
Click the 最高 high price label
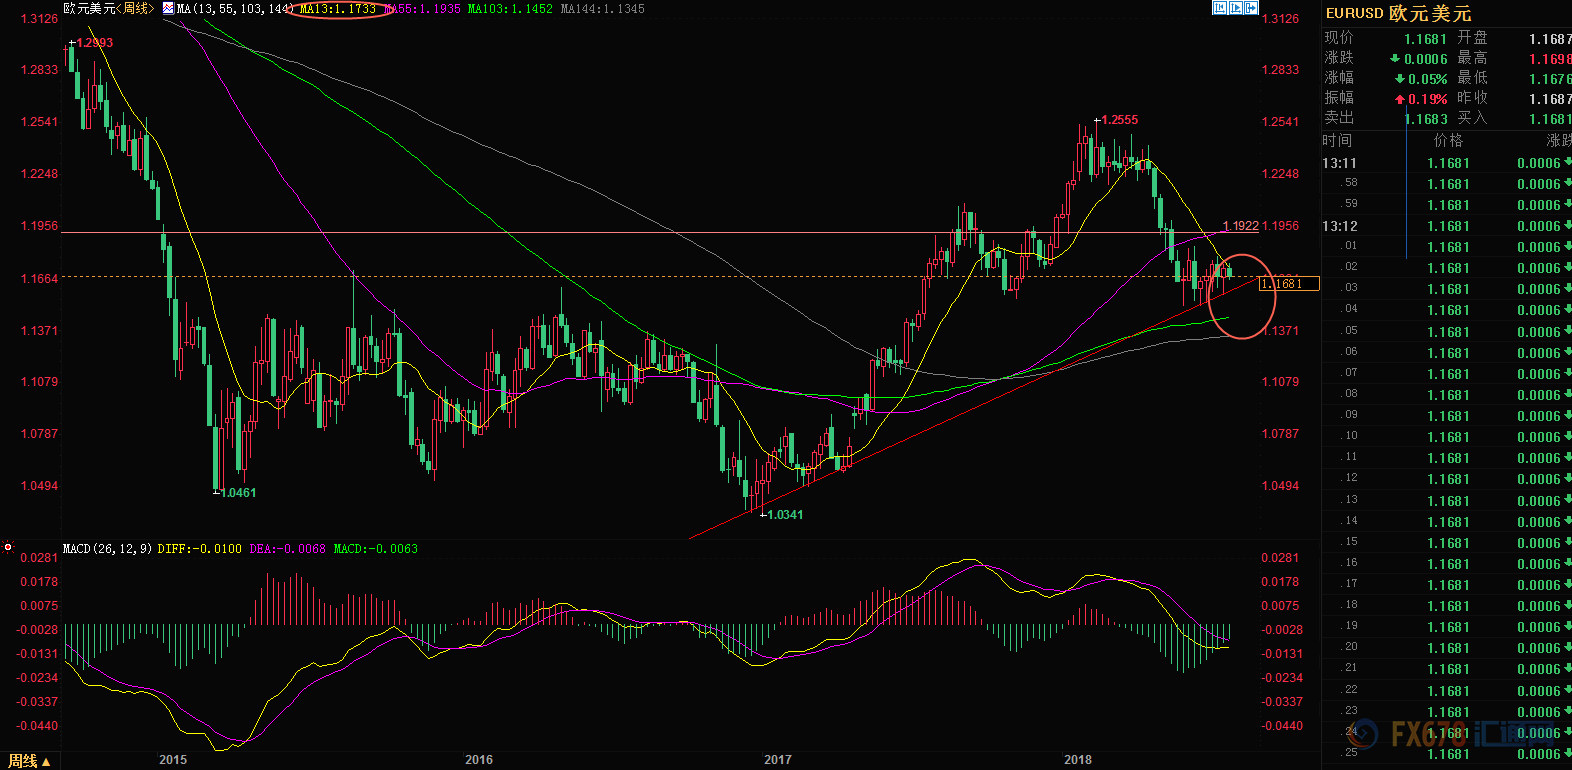[1472, 58]
